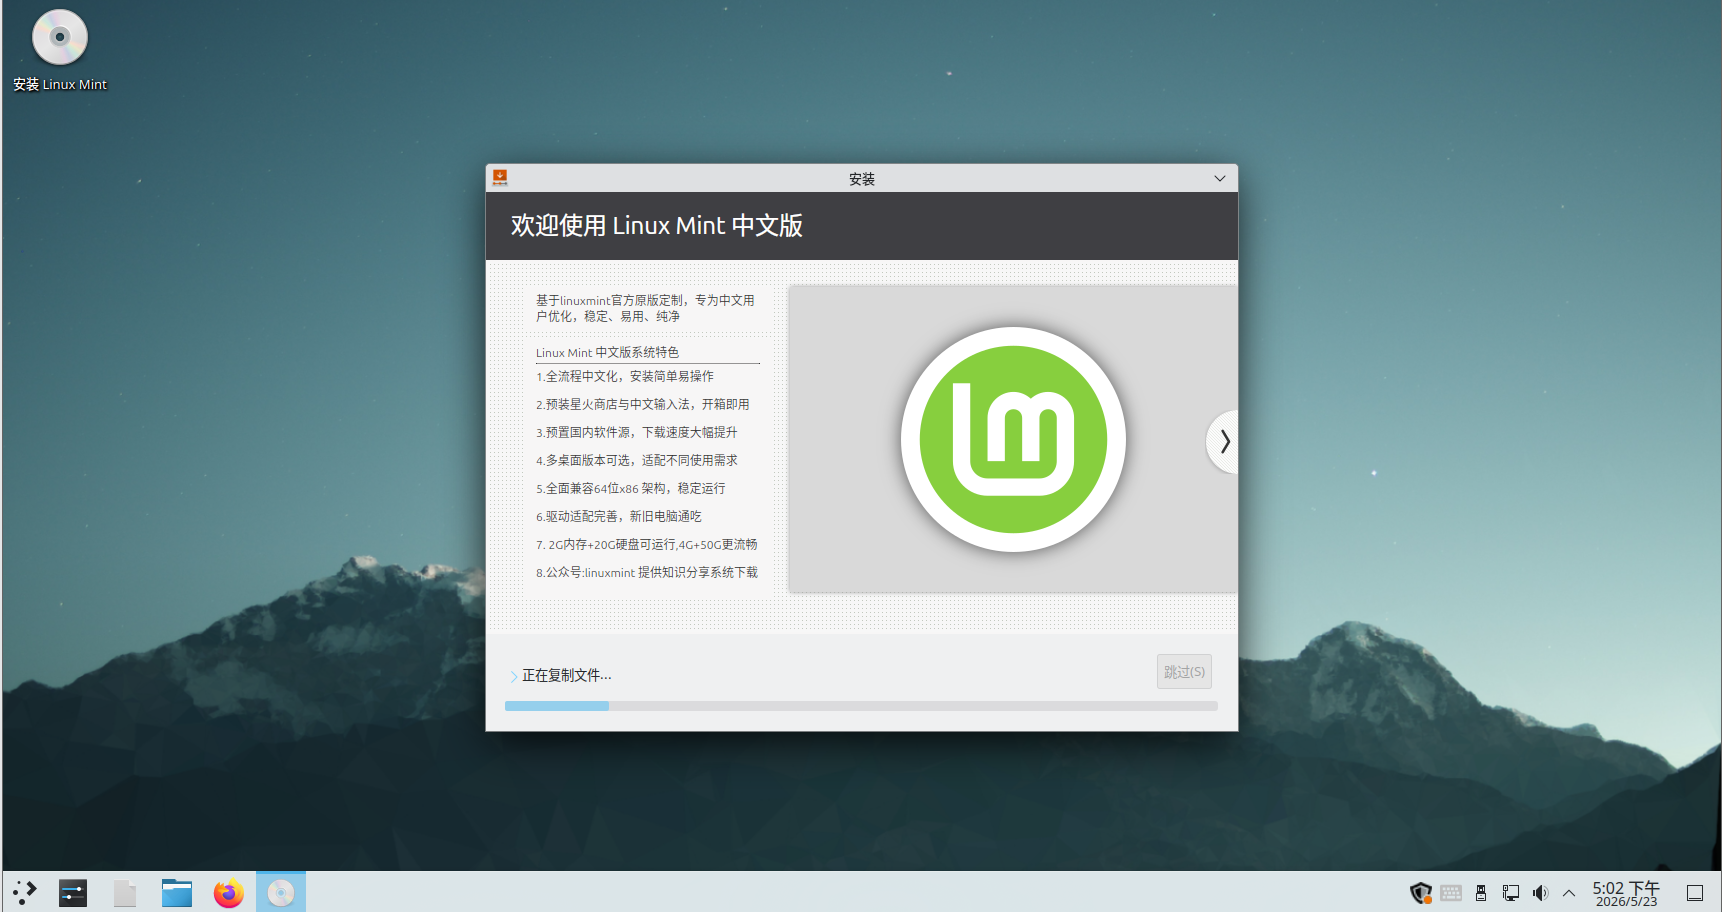This screenshot has width=1722, height=912.
Task: Open the KDE application launcher
Action: tap(25, 892)
